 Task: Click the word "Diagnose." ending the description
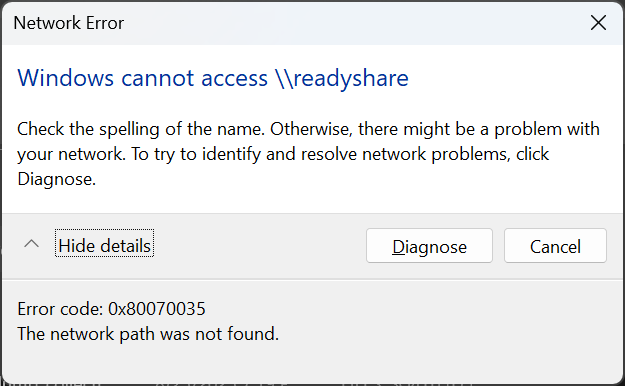coord(57,179)
